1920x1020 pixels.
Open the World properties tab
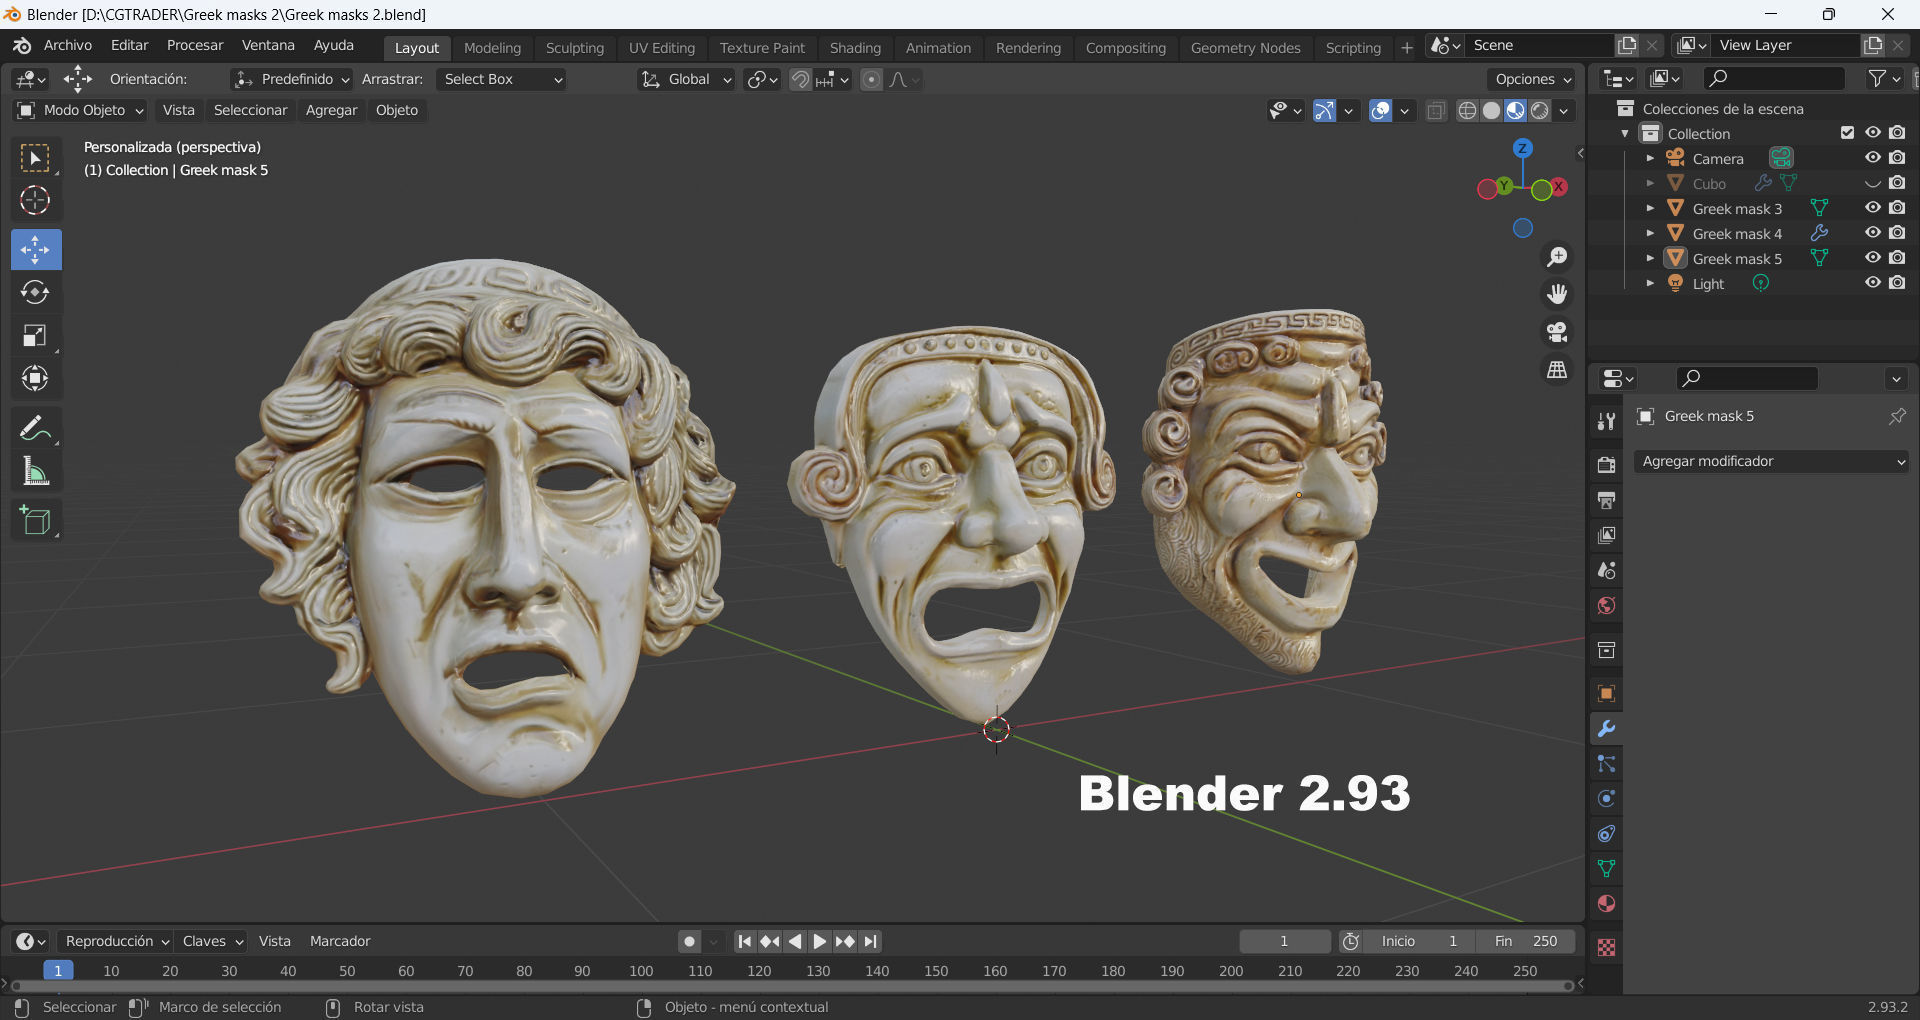1606,605
